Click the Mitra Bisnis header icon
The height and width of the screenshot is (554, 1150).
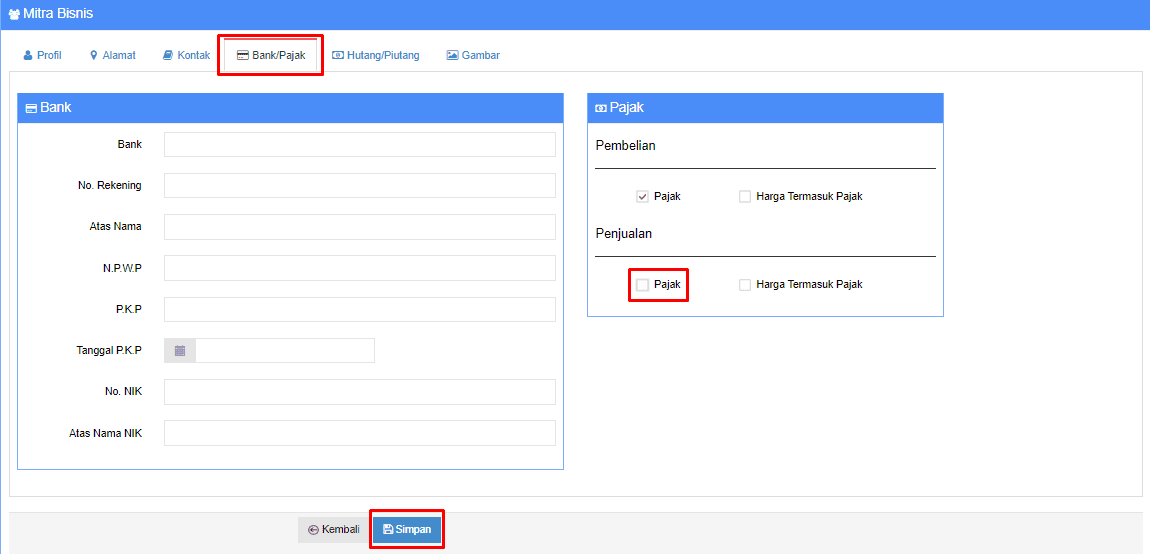click(x=14, y=15)
